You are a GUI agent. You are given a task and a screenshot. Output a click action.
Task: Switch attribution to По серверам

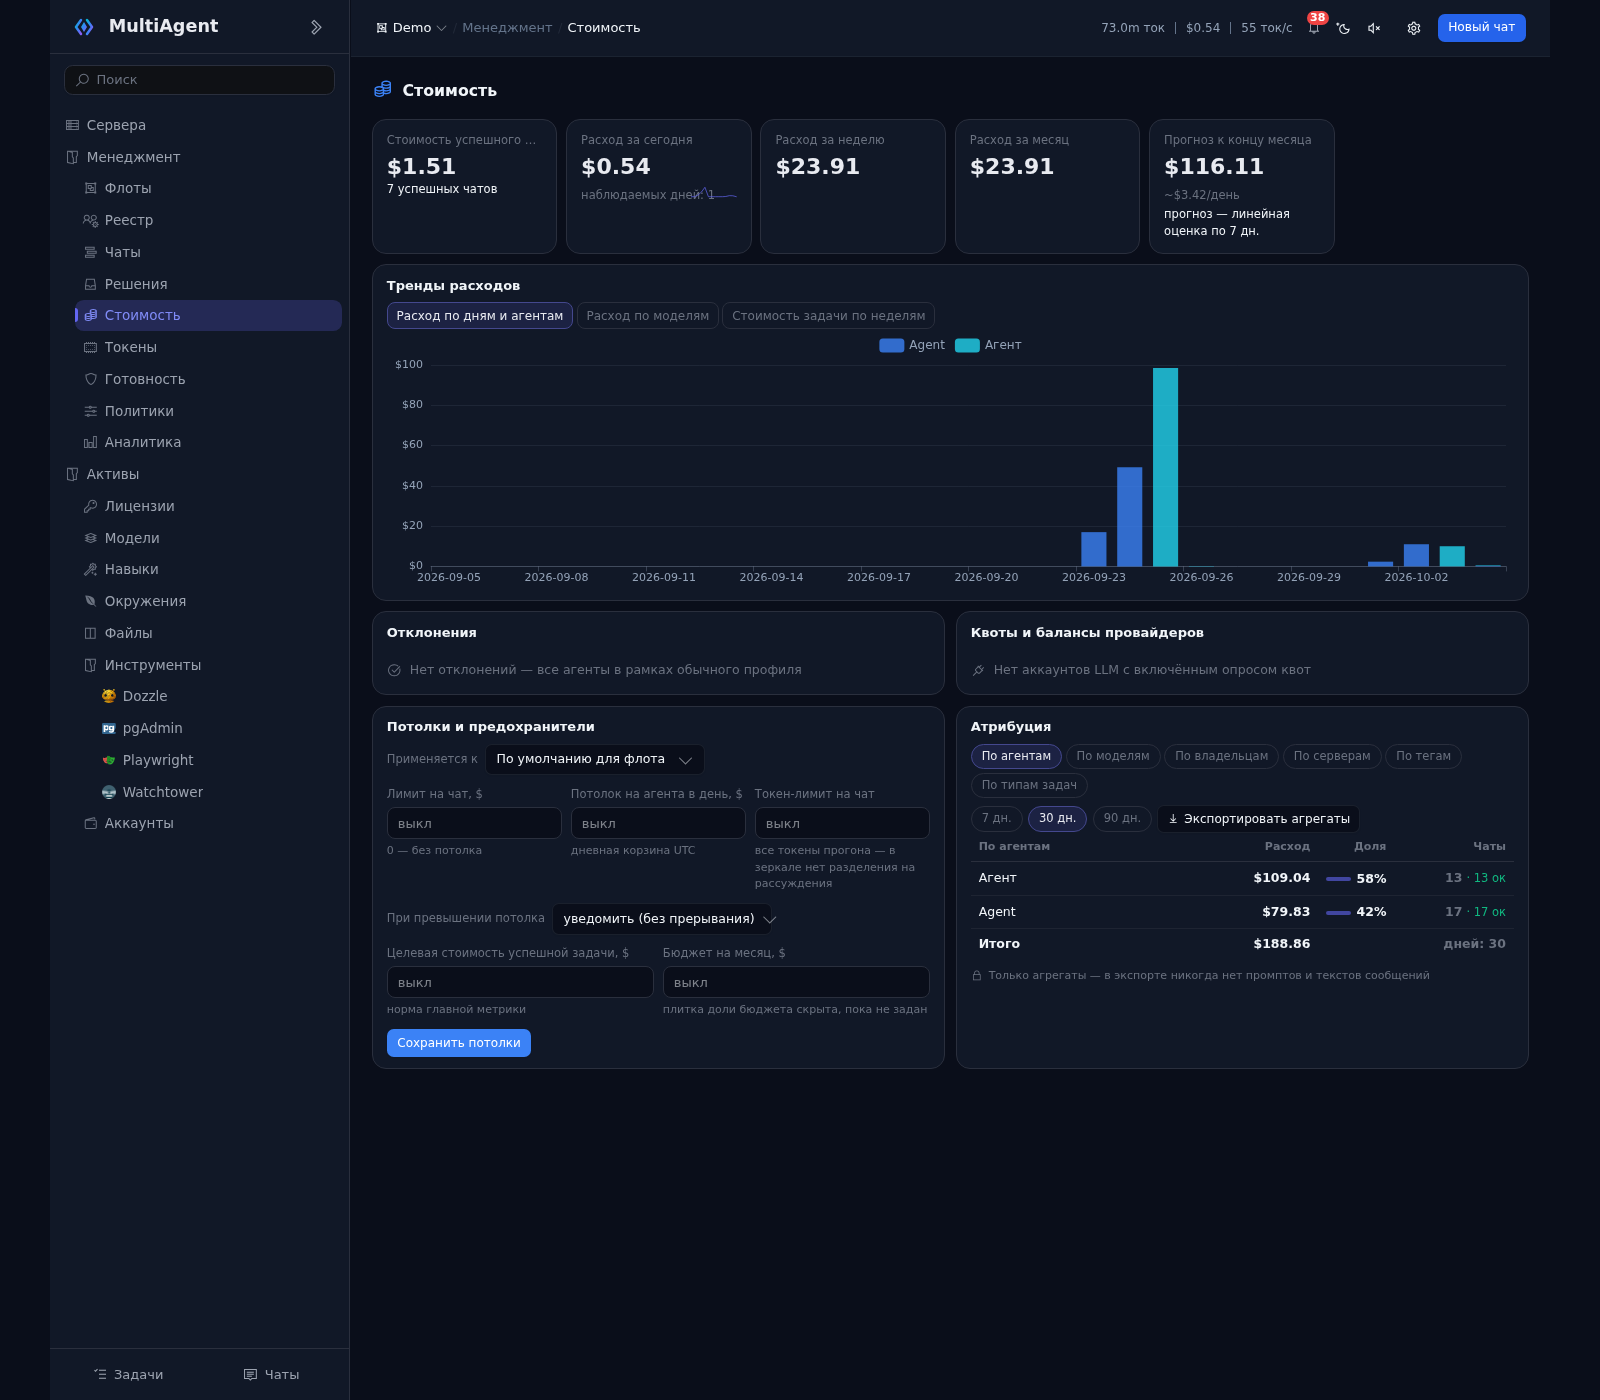pos(1332,756)
